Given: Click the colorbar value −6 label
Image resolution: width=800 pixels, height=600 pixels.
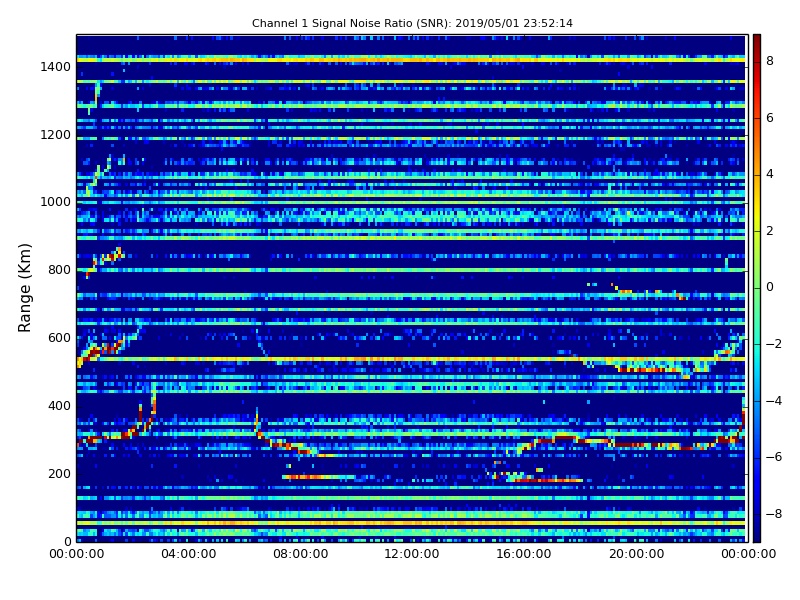Looking at the screenshot, I should [774, 457].
